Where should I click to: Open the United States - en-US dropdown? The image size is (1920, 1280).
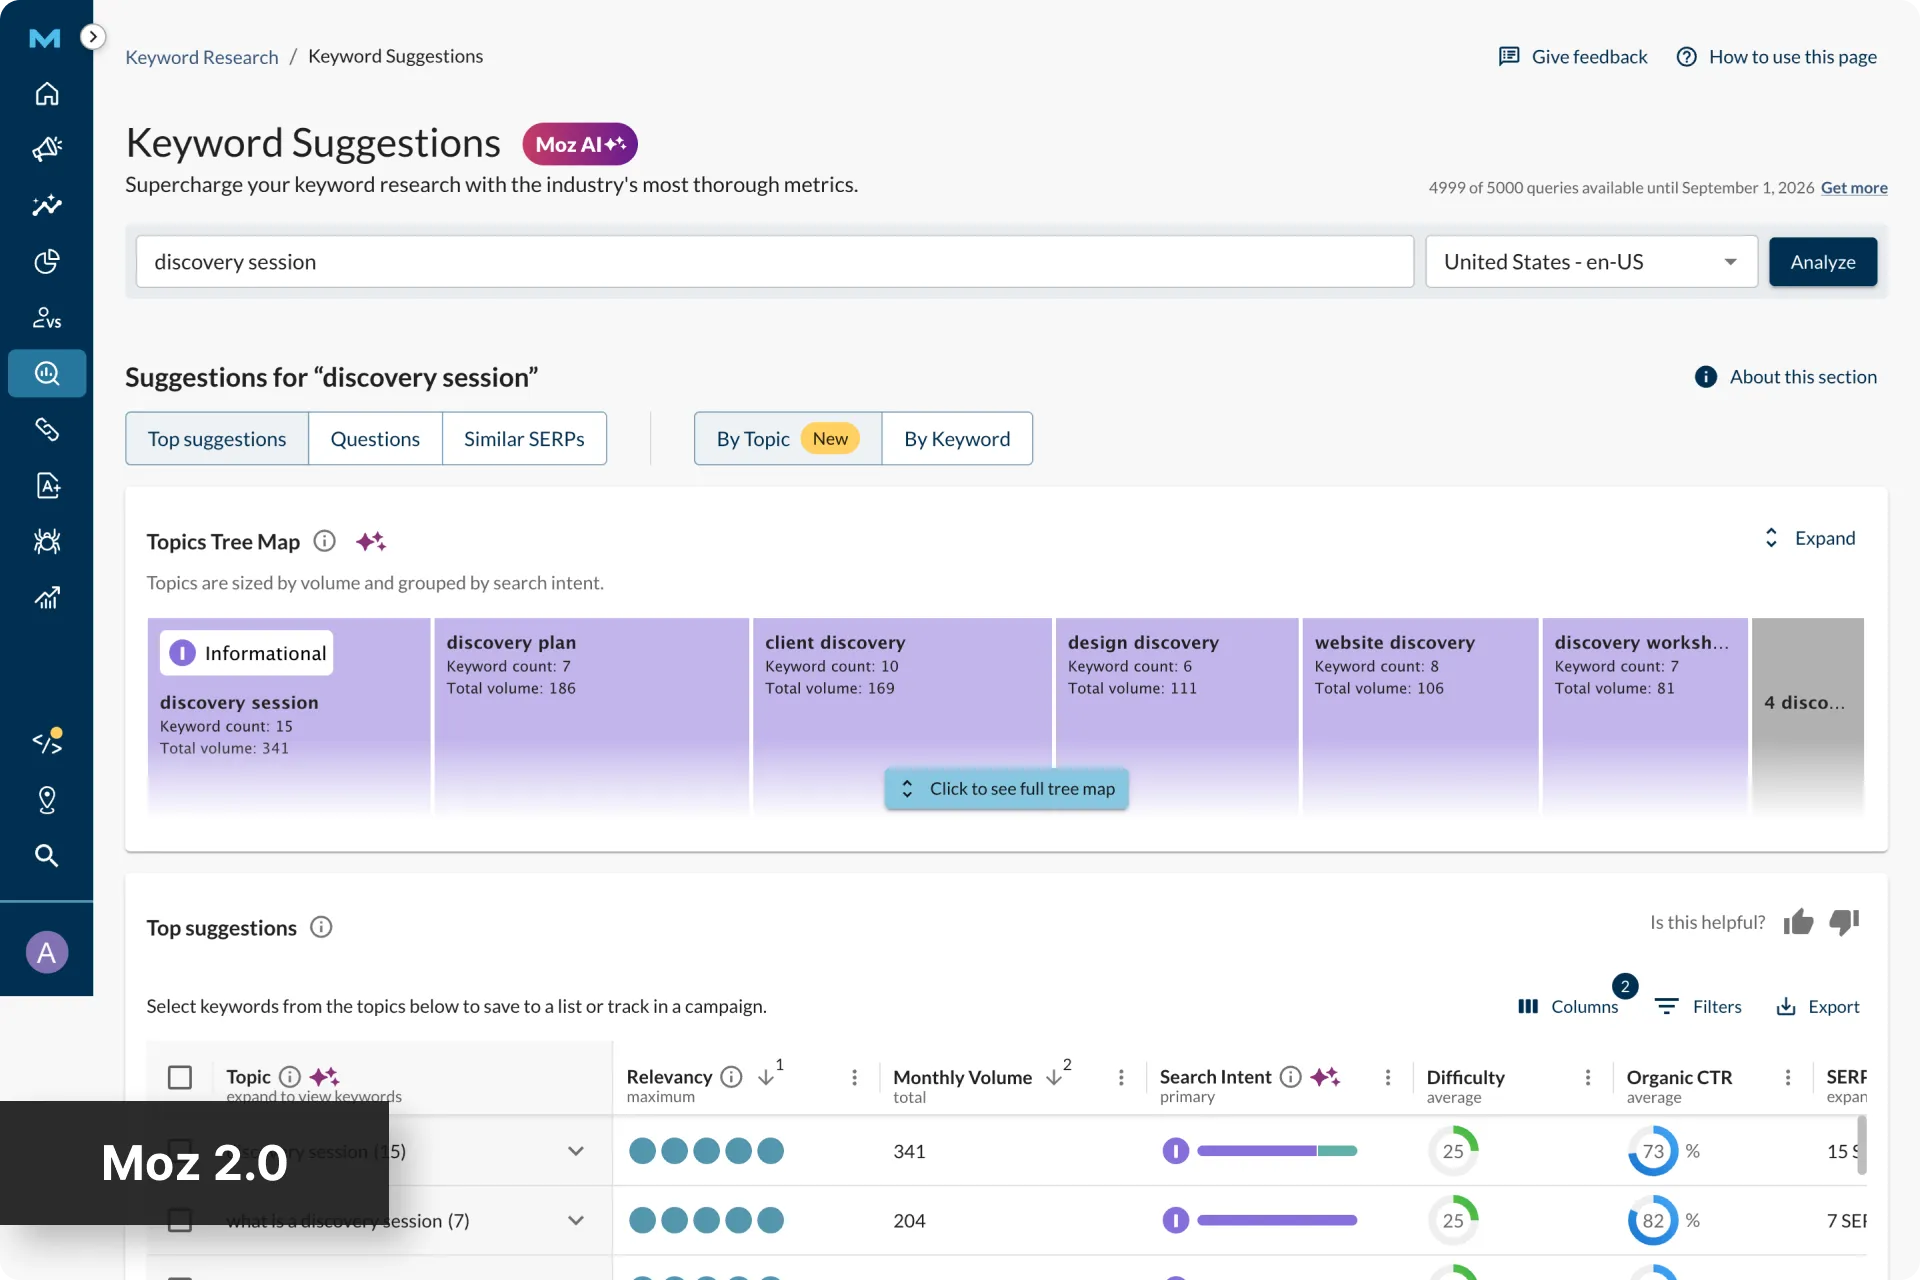(x=1591, y=262)
